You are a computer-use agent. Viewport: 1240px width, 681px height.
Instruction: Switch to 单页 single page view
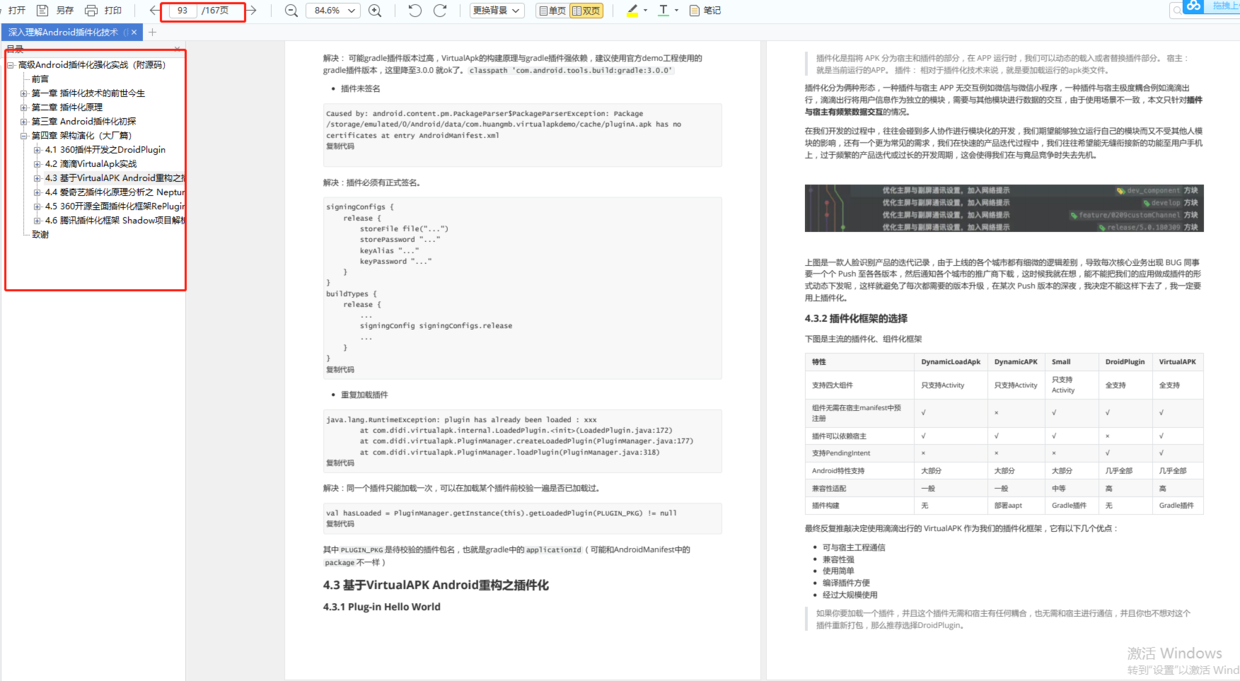tap(551, 10)
